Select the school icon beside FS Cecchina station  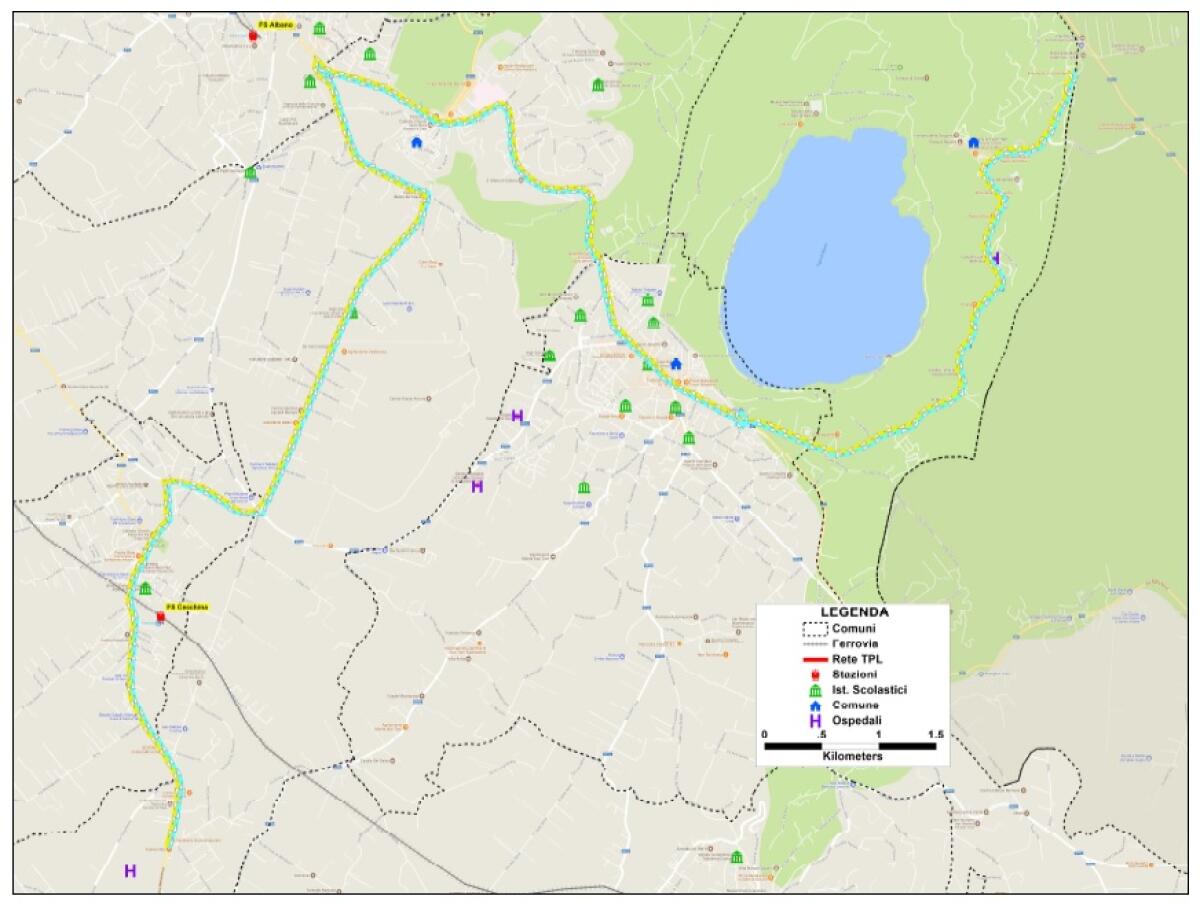pyautogui.click(x=146, y=589)
